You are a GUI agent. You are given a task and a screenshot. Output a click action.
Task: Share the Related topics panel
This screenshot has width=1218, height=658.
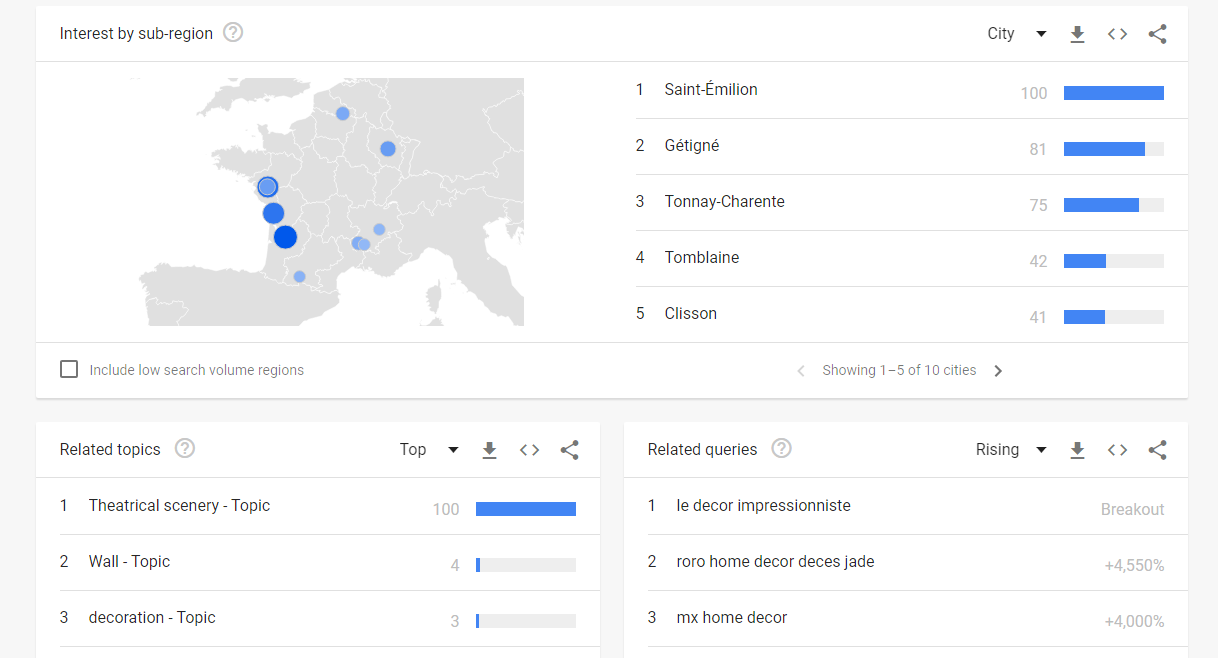coord(569,450)
